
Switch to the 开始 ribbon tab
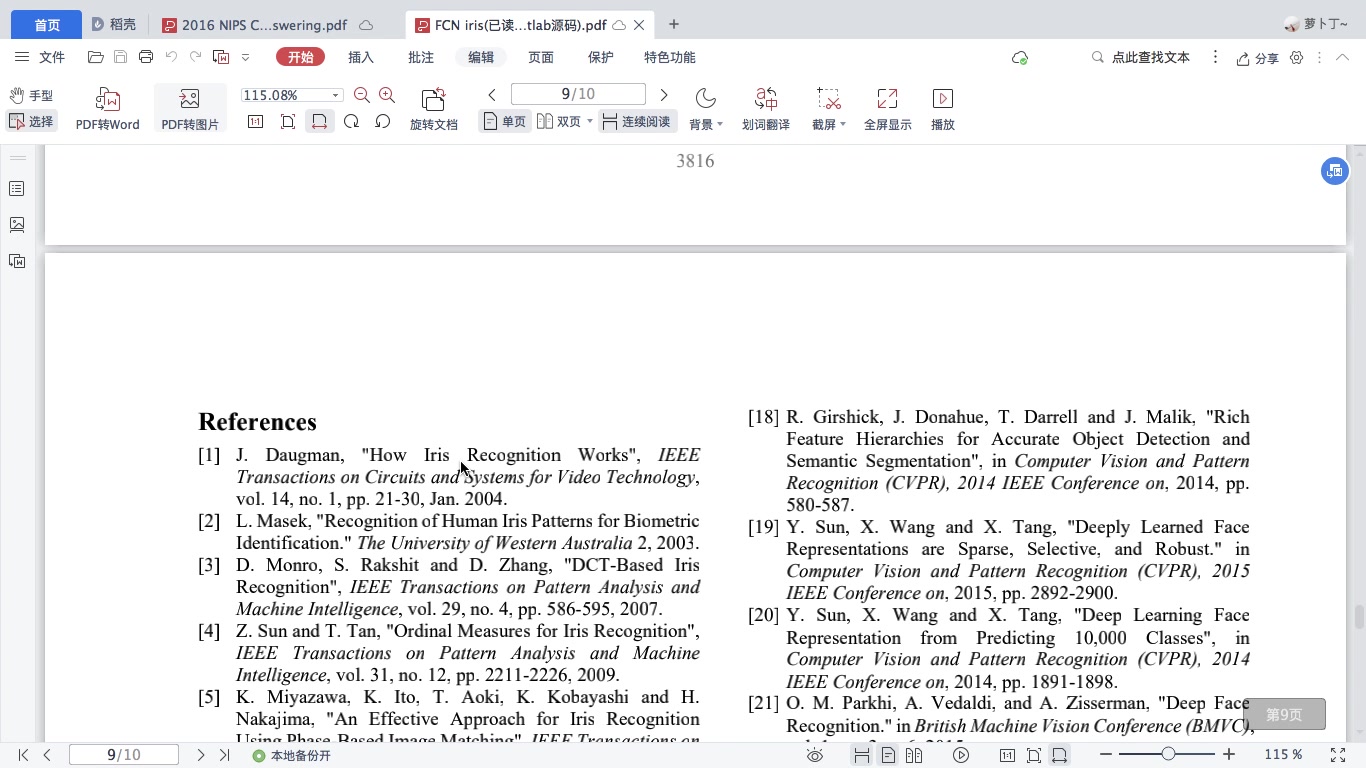[301, 57]
